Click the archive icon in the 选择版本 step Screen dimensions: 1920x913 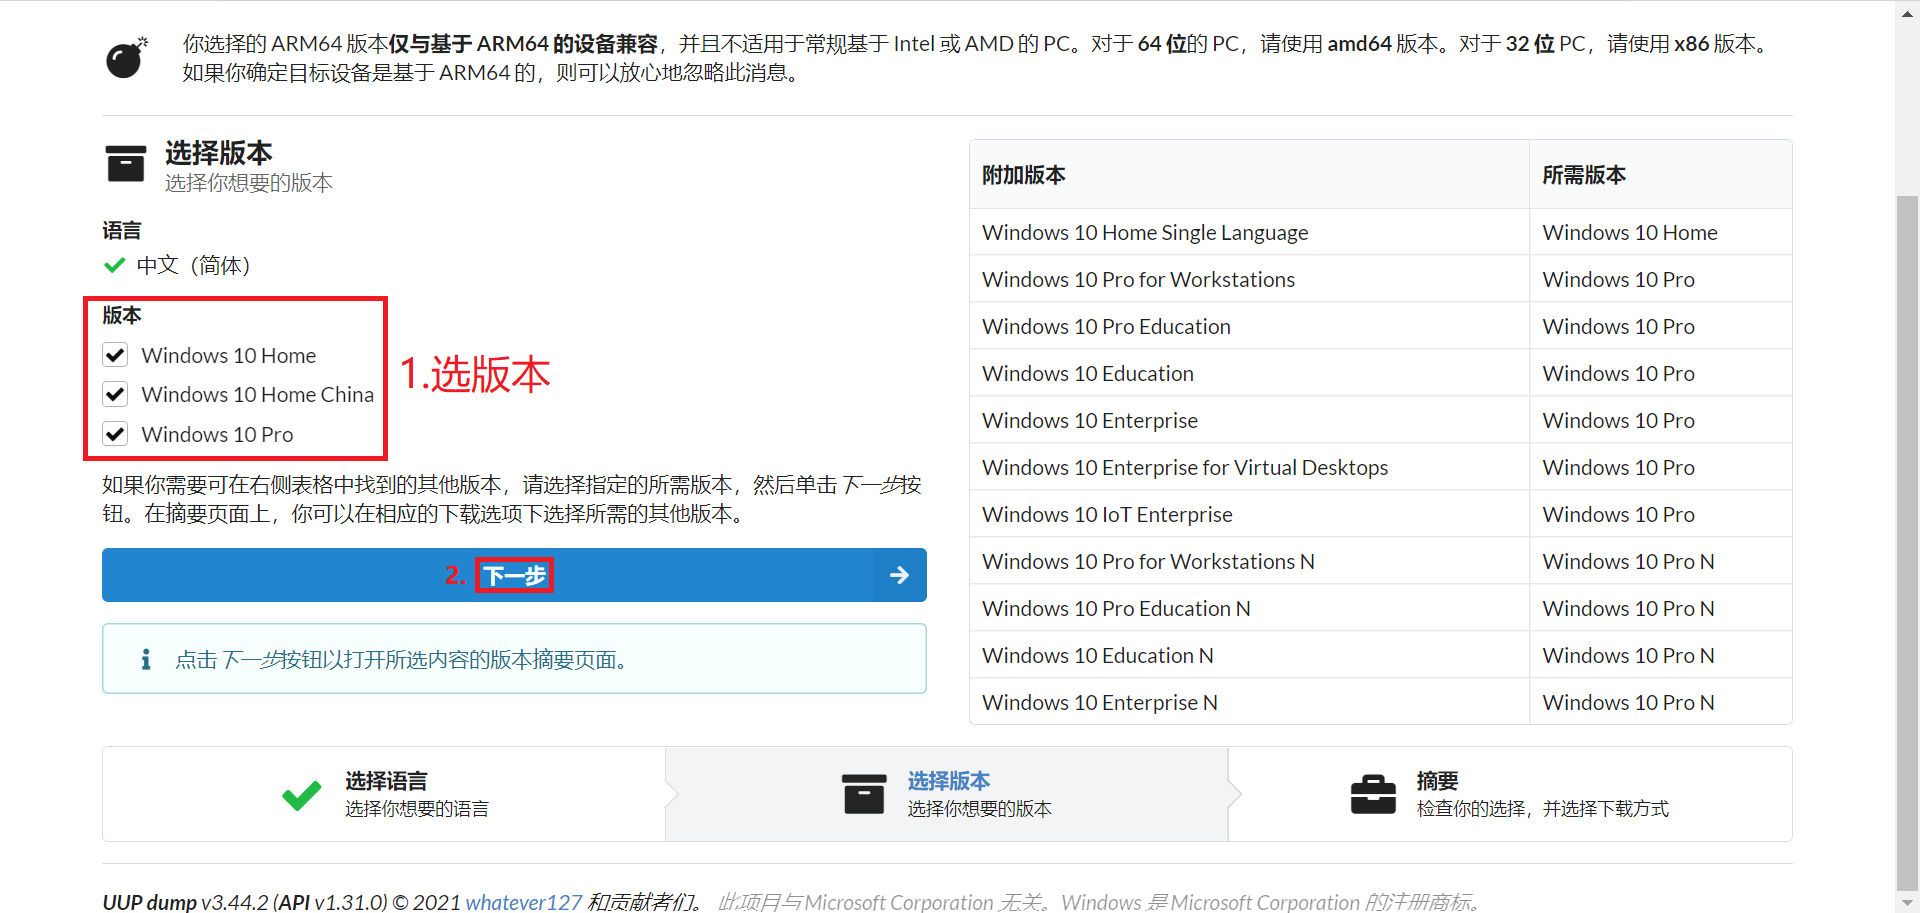[x=864, y=794]
